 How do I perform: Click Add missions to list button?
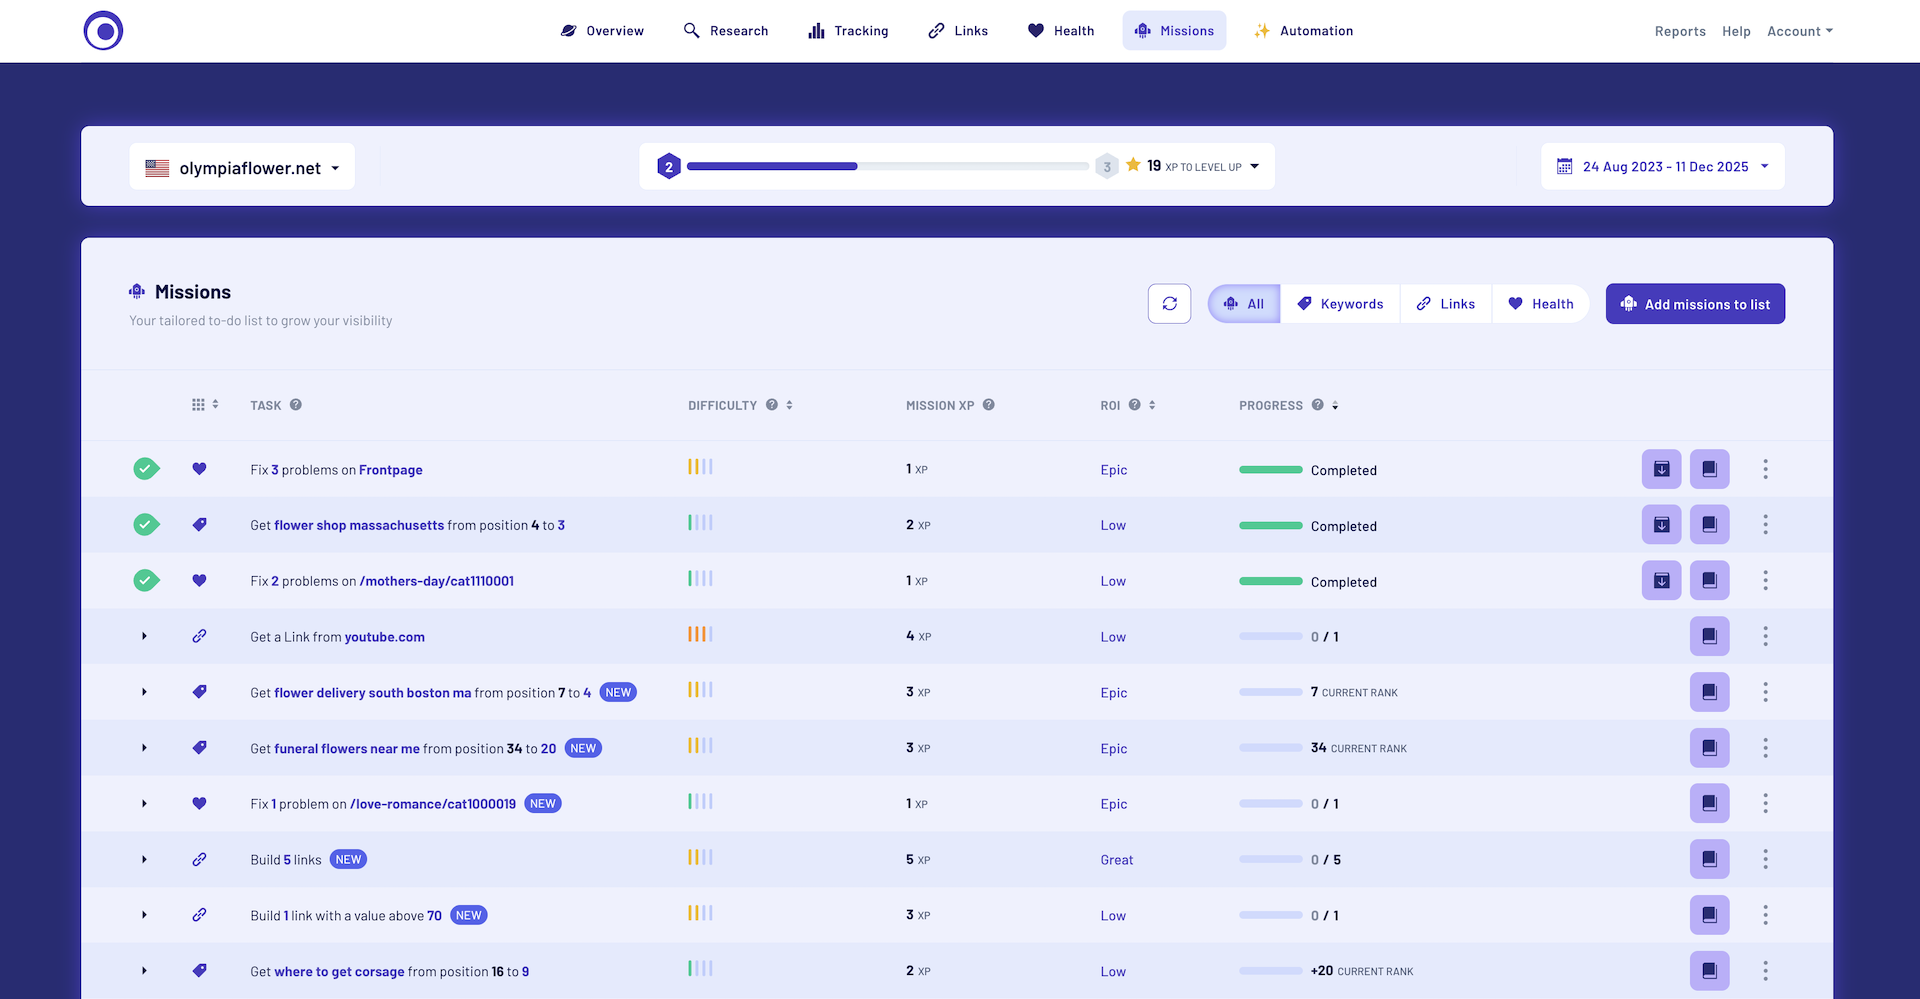click(x=1695, y=304)
